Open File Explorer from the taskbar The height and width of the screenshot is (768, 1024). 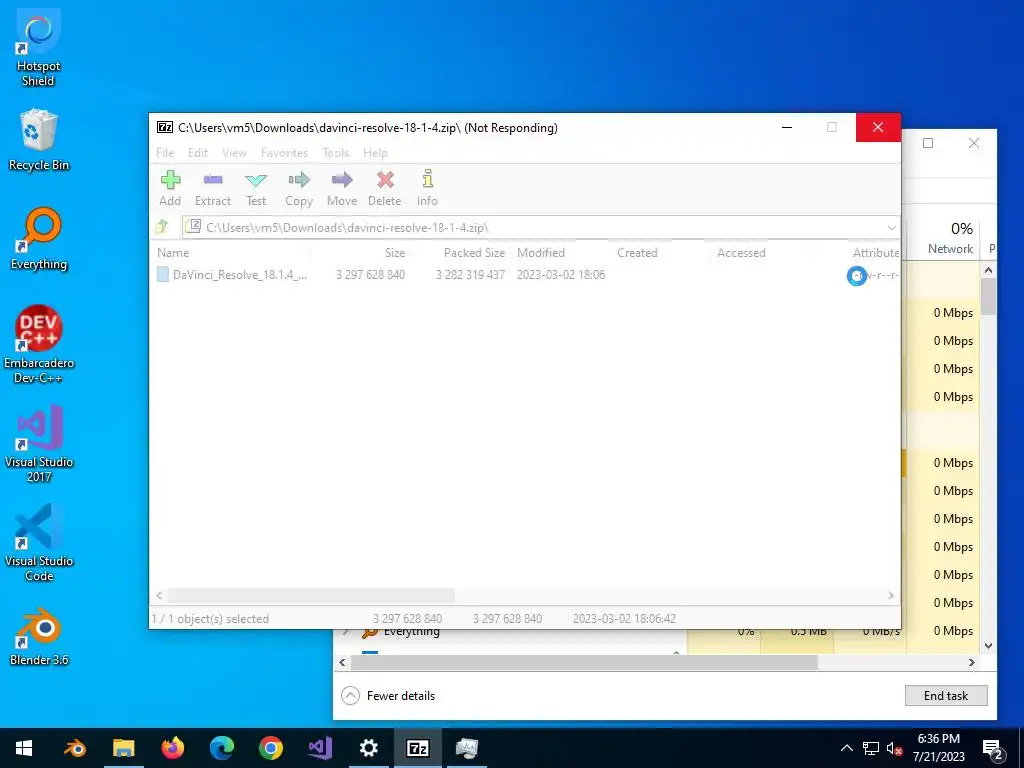[x=123, y=748]
